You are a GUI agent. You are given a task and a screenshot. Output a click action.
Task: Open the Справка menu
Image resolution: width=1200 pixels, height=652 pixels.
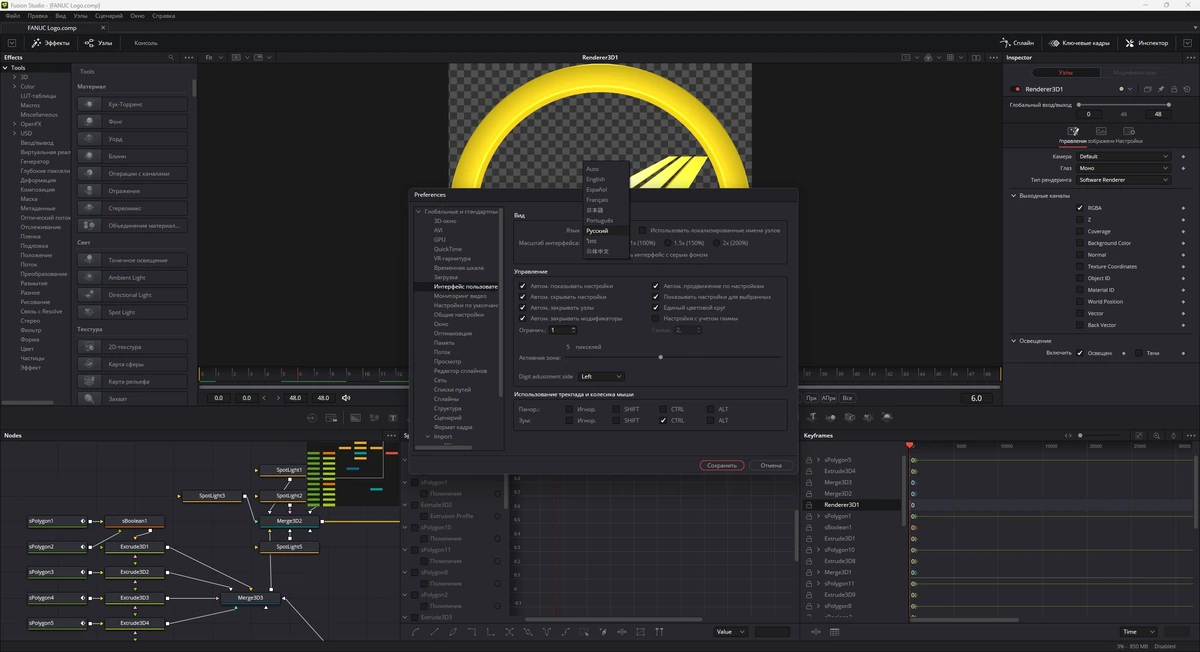(x=164, y=18)
